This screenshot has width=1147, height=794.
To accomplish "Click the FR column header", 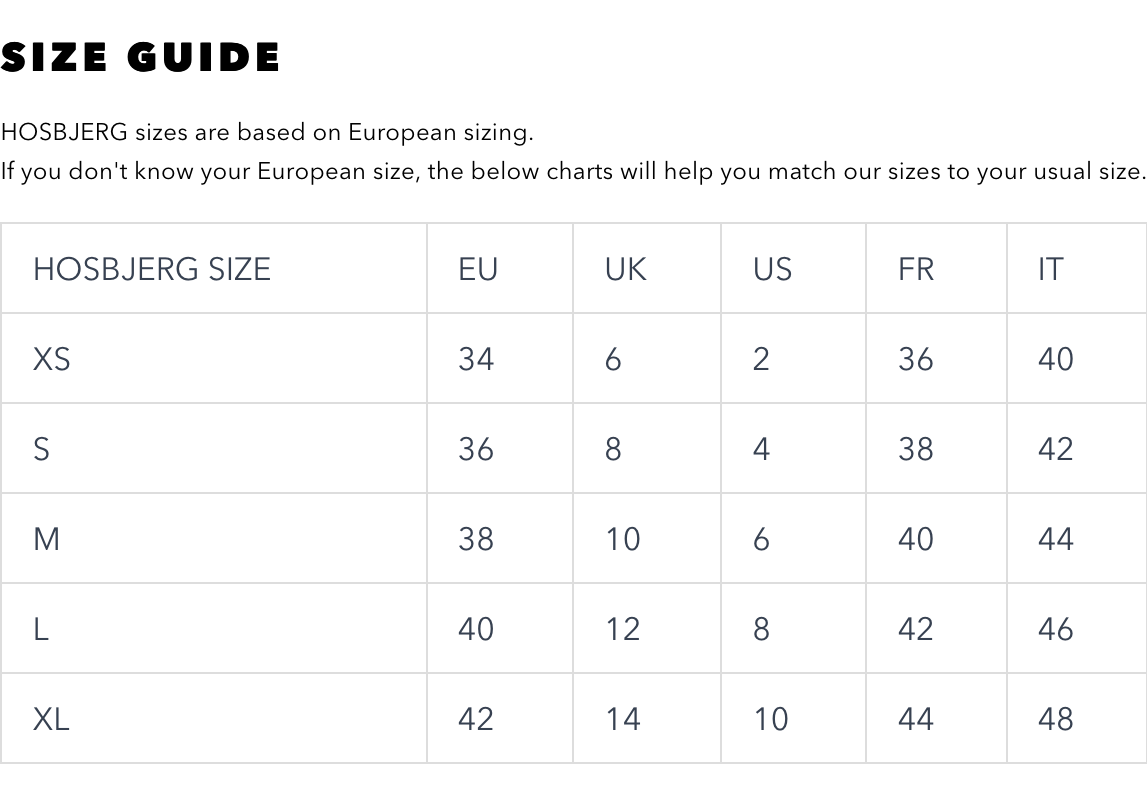I will pos(915,269).
